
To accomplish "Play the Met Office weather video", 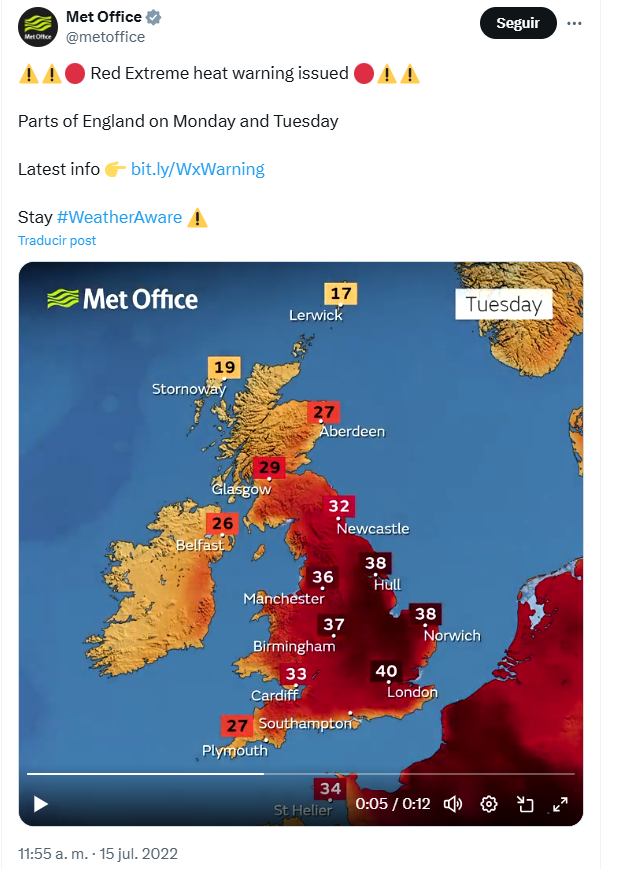I will 40,804.
